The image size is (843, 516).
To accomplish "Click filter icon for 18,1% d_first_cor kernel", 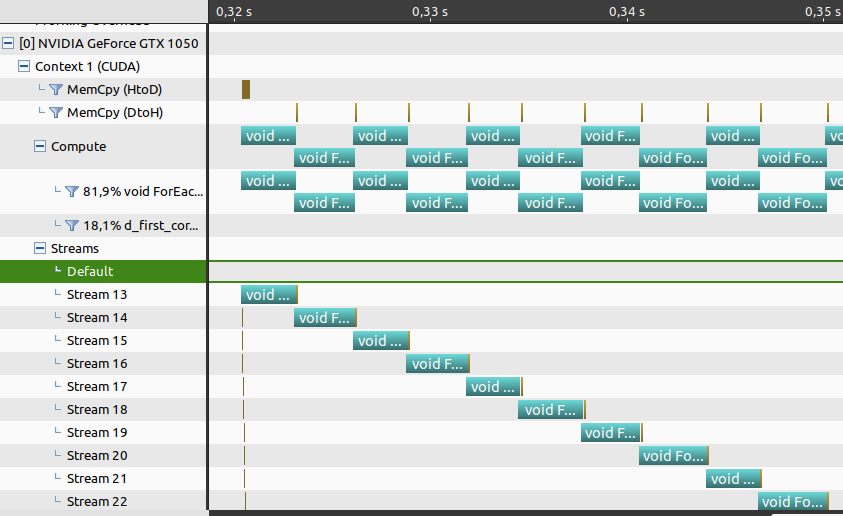I will [72, 225].
